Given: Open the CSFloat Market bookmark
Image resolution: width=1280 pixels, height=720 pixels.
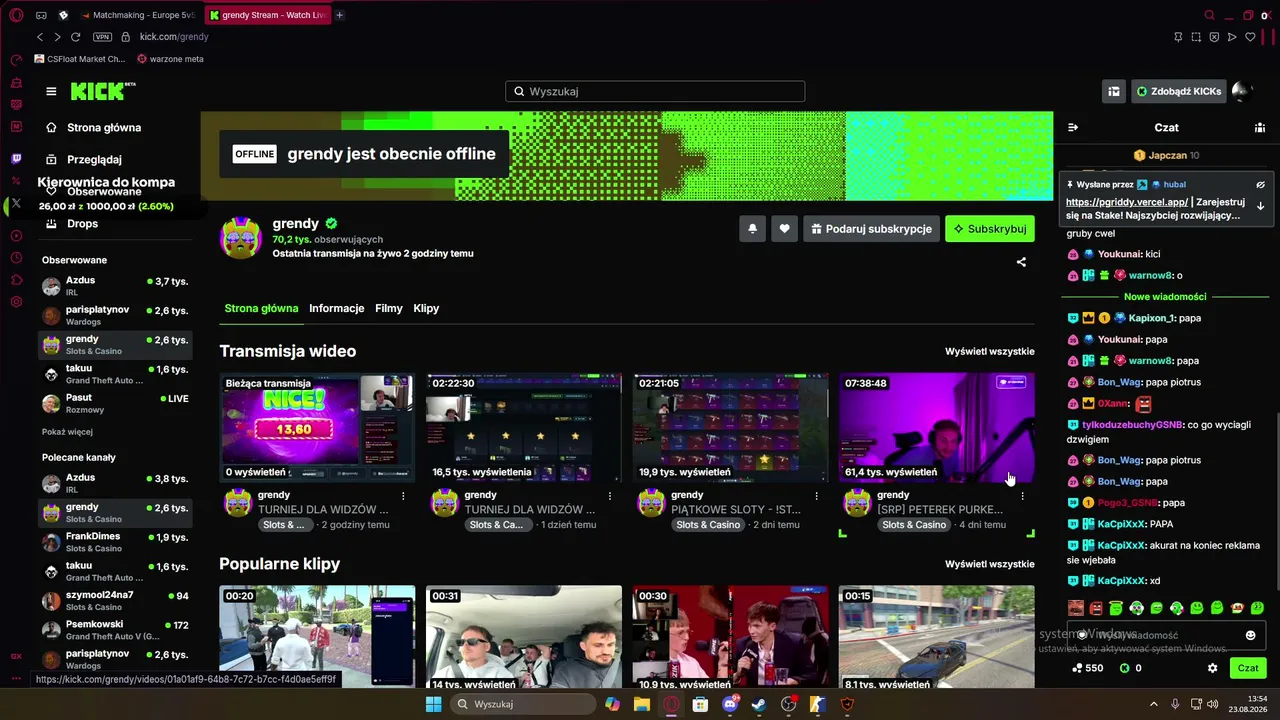Looking at the screenshot, I should (80, 59).
